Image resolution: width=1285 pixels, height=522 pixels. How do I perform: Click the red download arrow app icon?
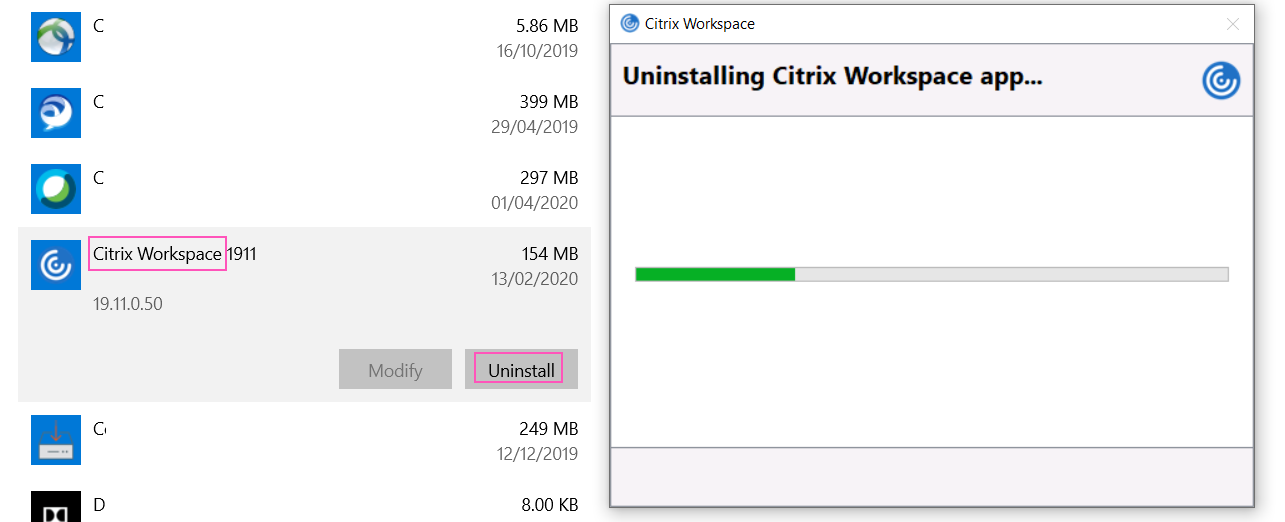coord(56,441)
